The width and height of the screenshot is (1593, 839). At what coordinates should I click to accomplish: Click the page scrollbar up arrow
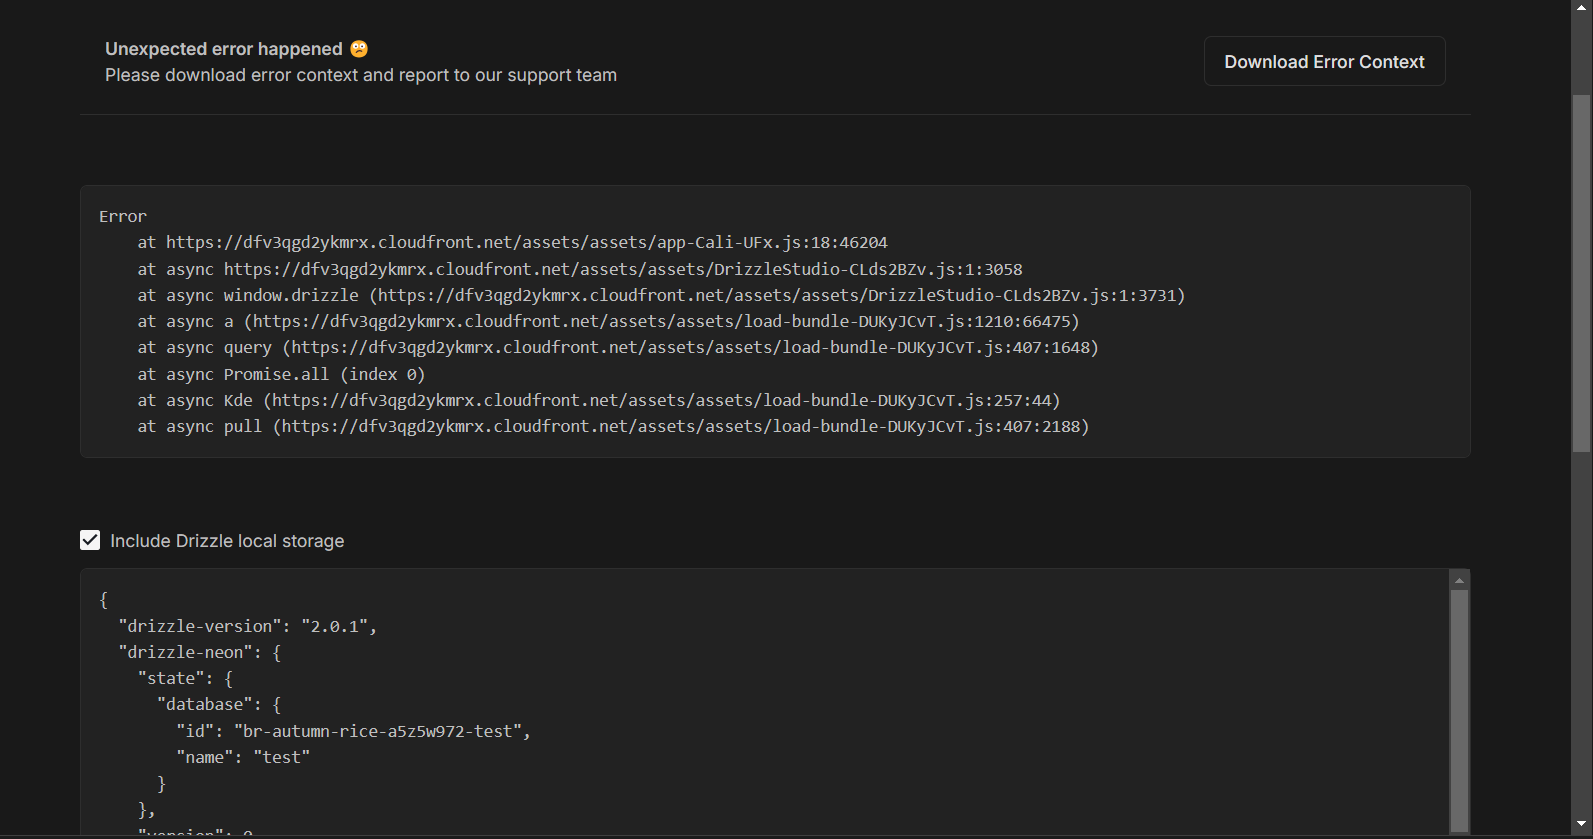[x=1581, y=9]
